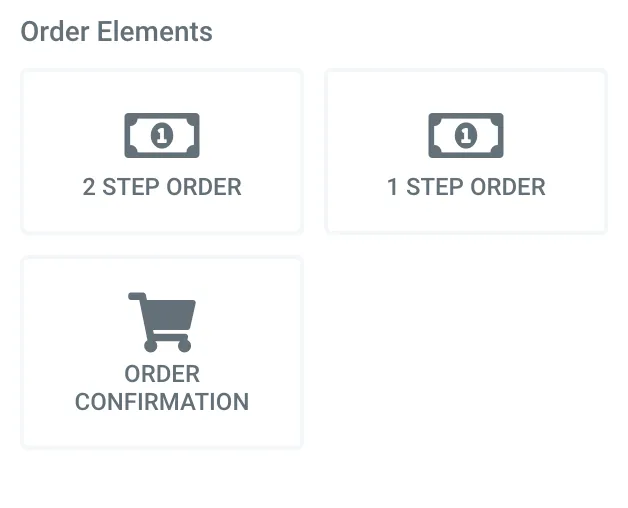This screenshot has width=628, height=508.
Task: Select the Order Confirmation card tile
Action: tap(162, 352)
